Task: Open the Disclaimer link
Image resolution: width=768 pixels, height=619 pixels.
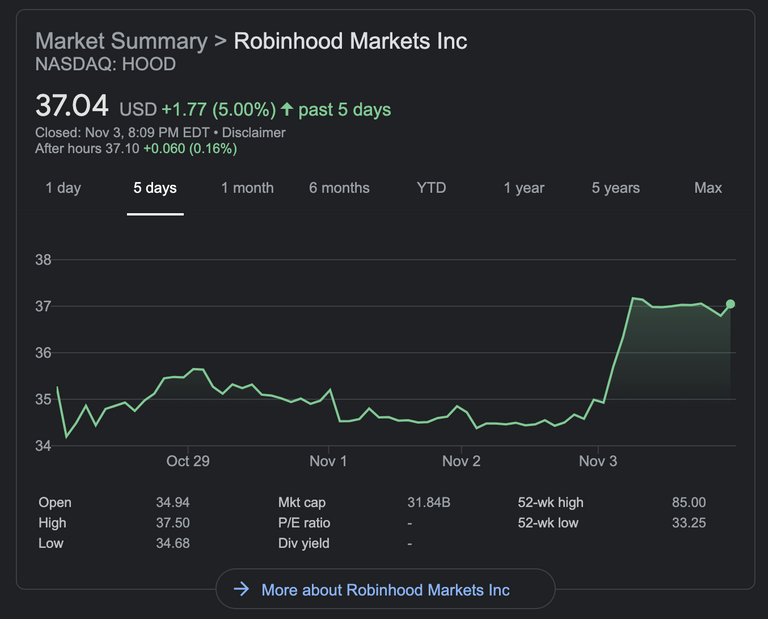Action: click(254, 133)
